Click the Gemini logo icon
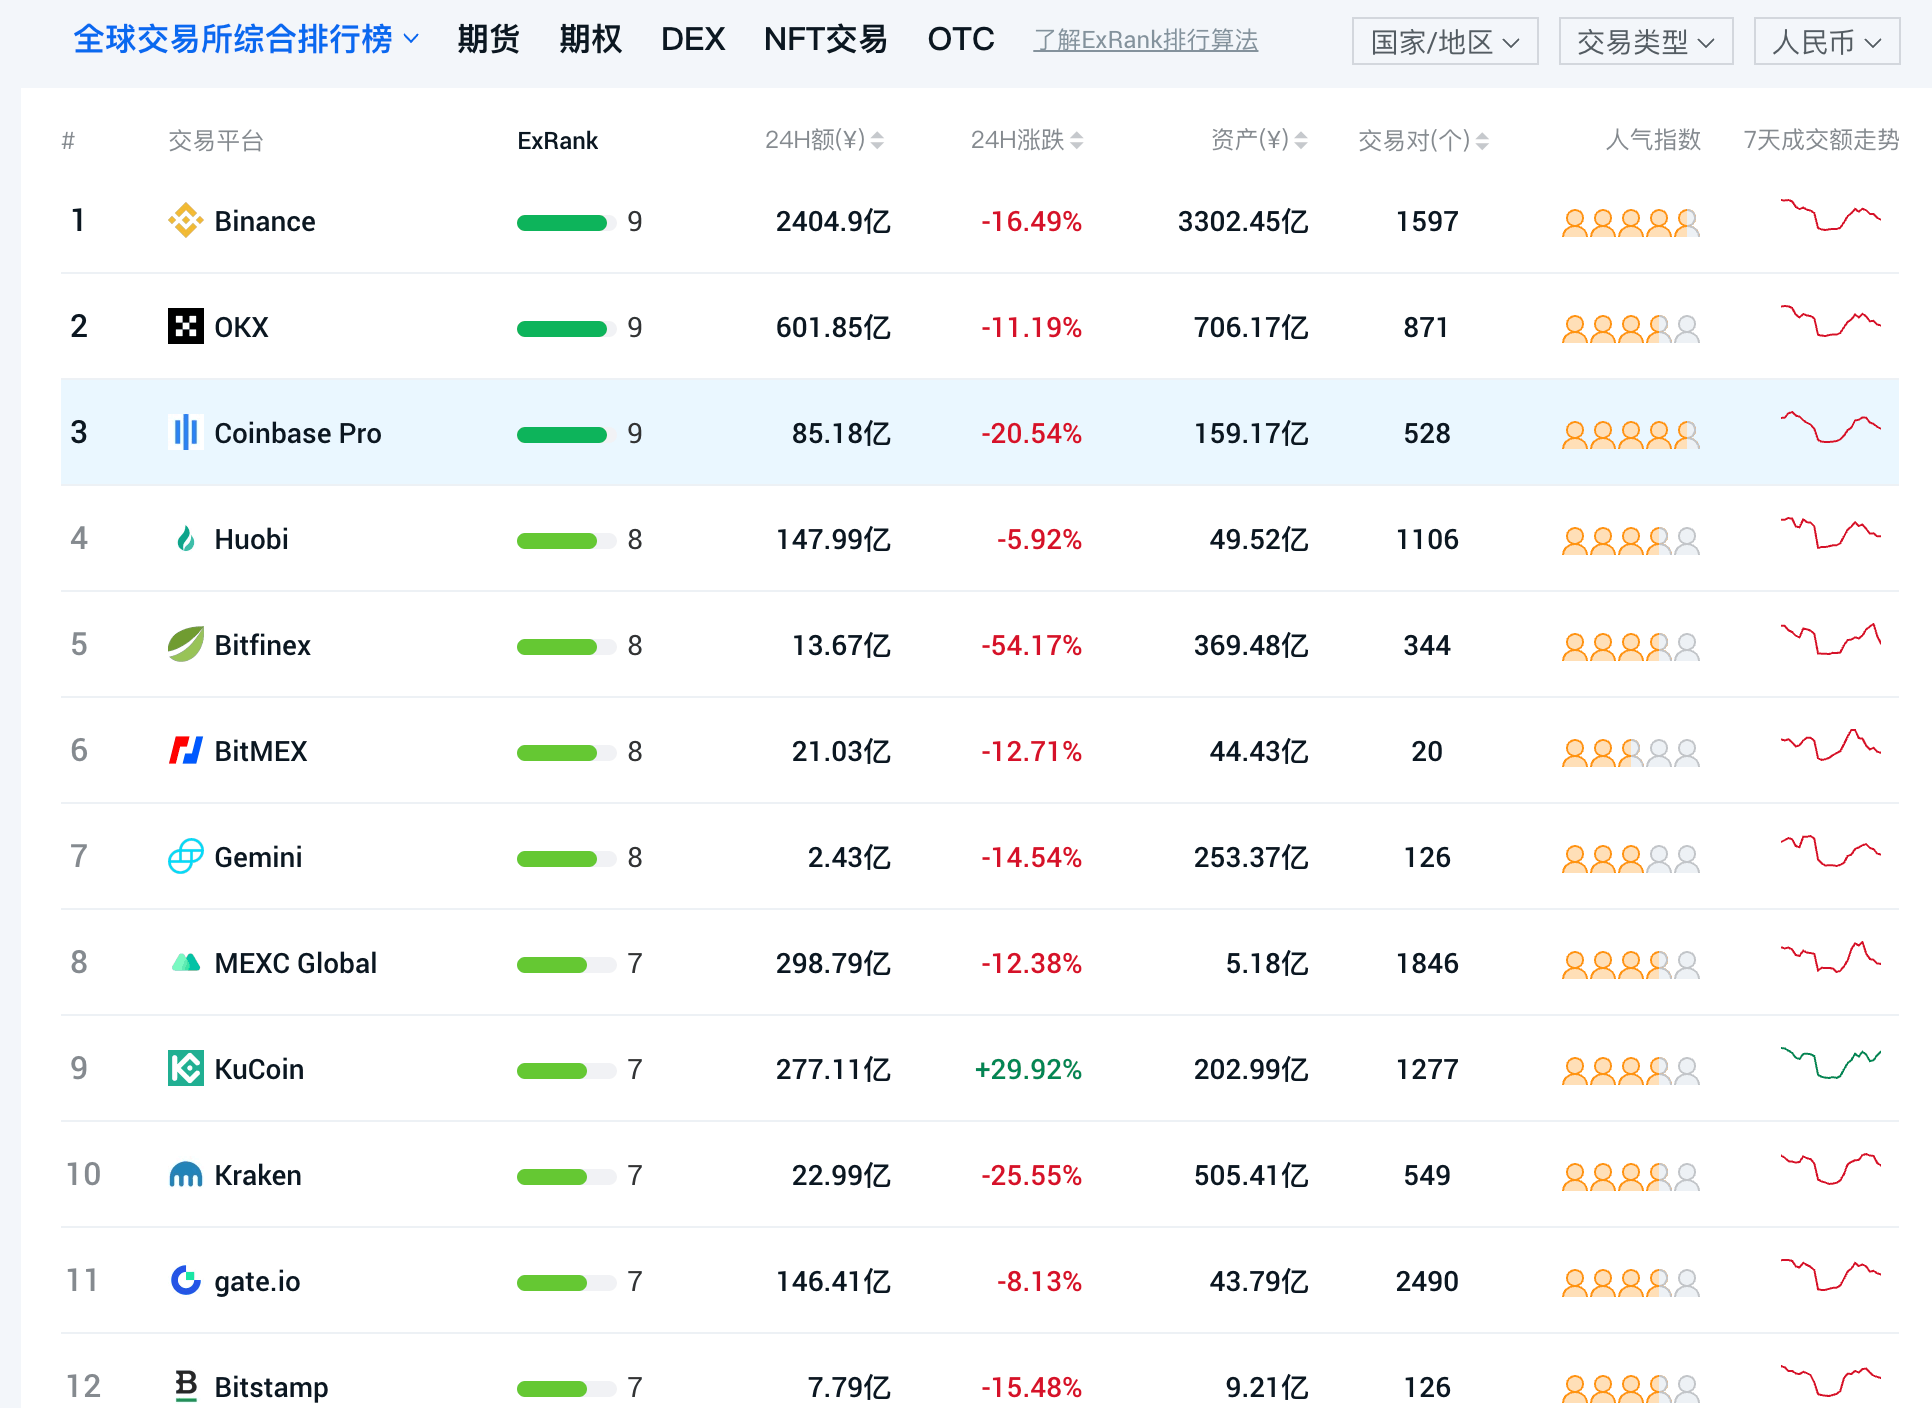 186,857
